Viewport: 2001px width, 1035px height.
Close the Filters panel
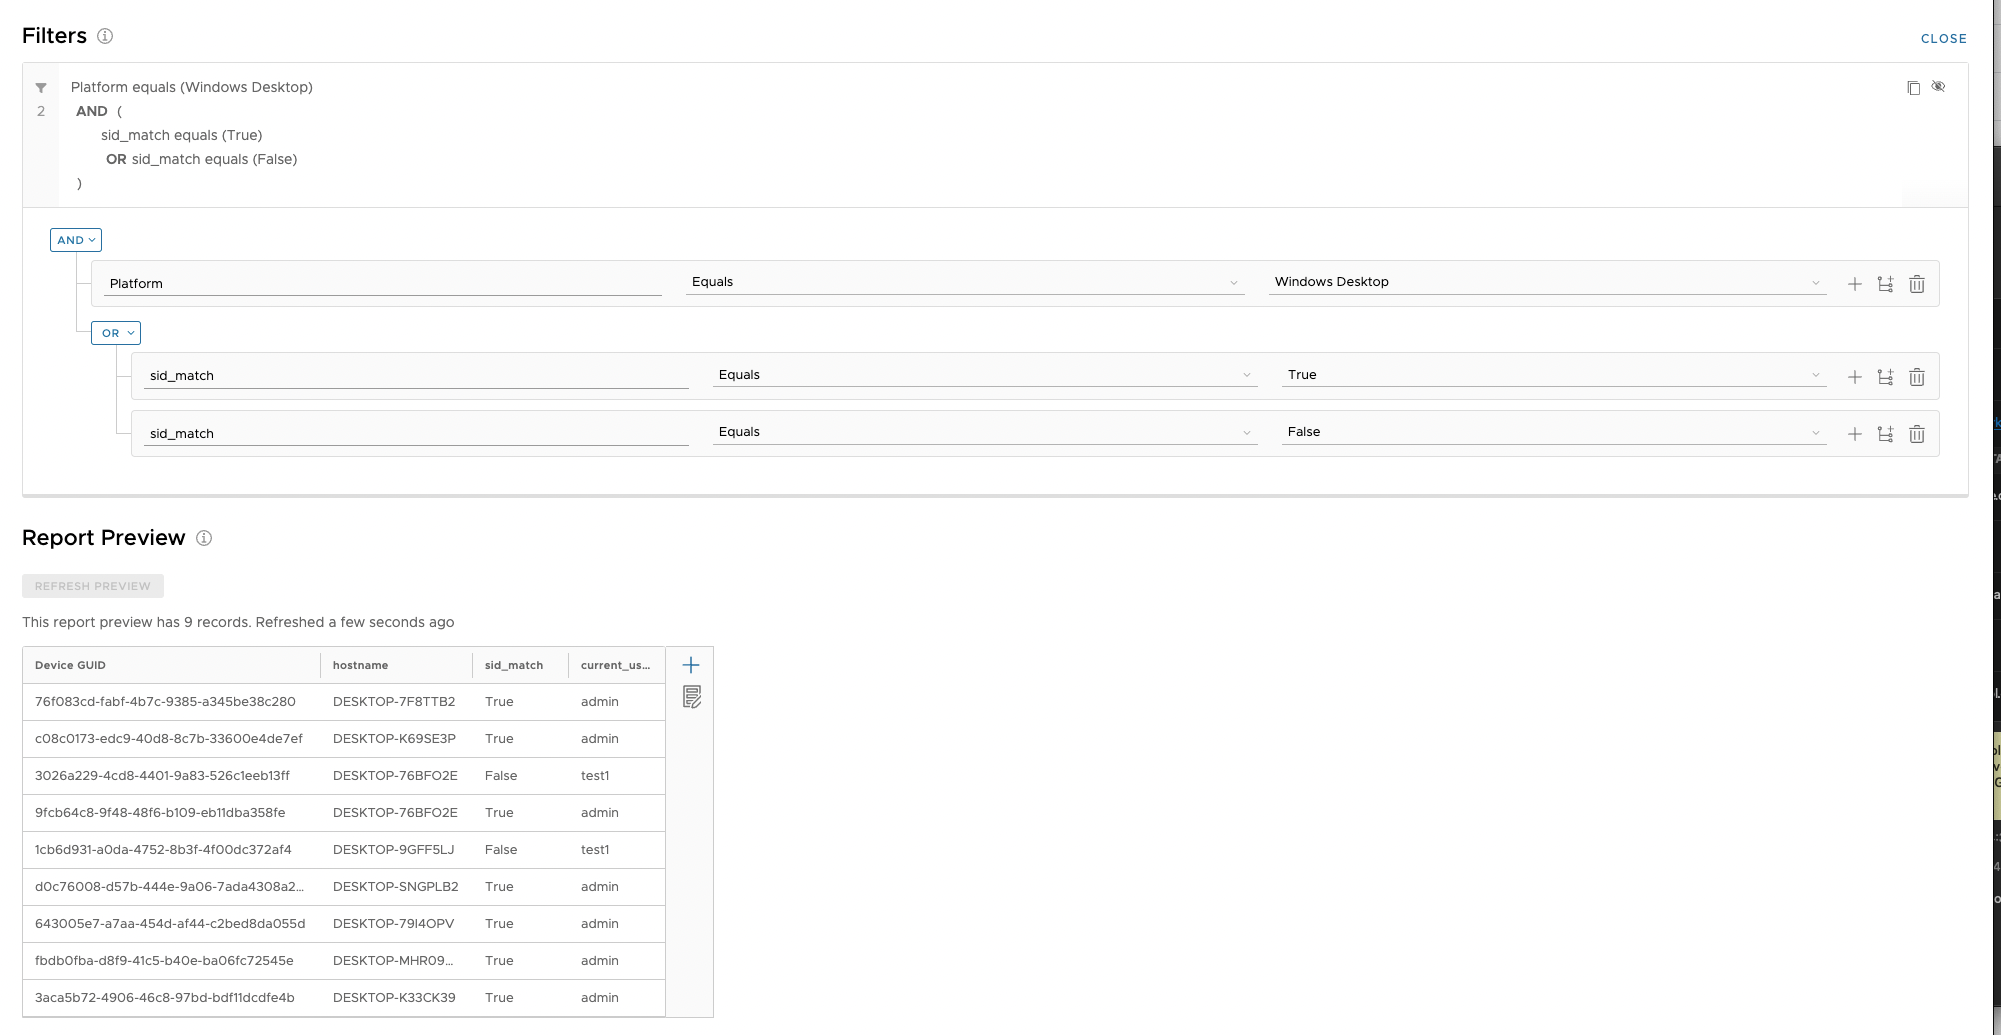[x=1943, y=39]
